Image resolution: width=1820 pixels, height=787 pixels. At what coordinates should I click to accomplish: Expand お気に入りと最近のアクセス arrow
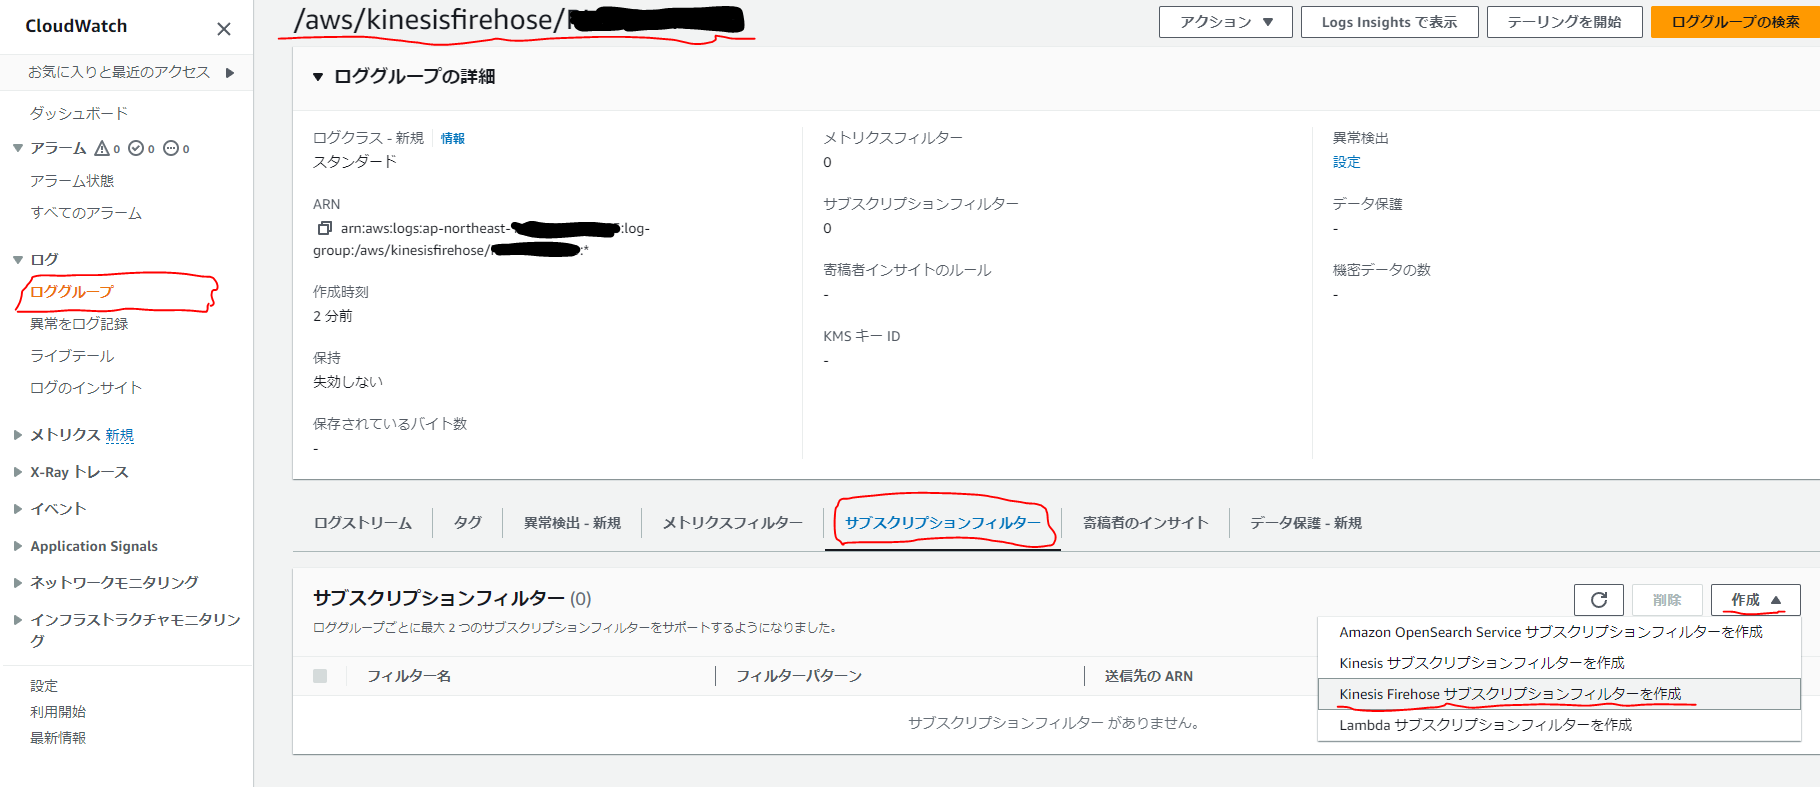(x=230, y=72)
